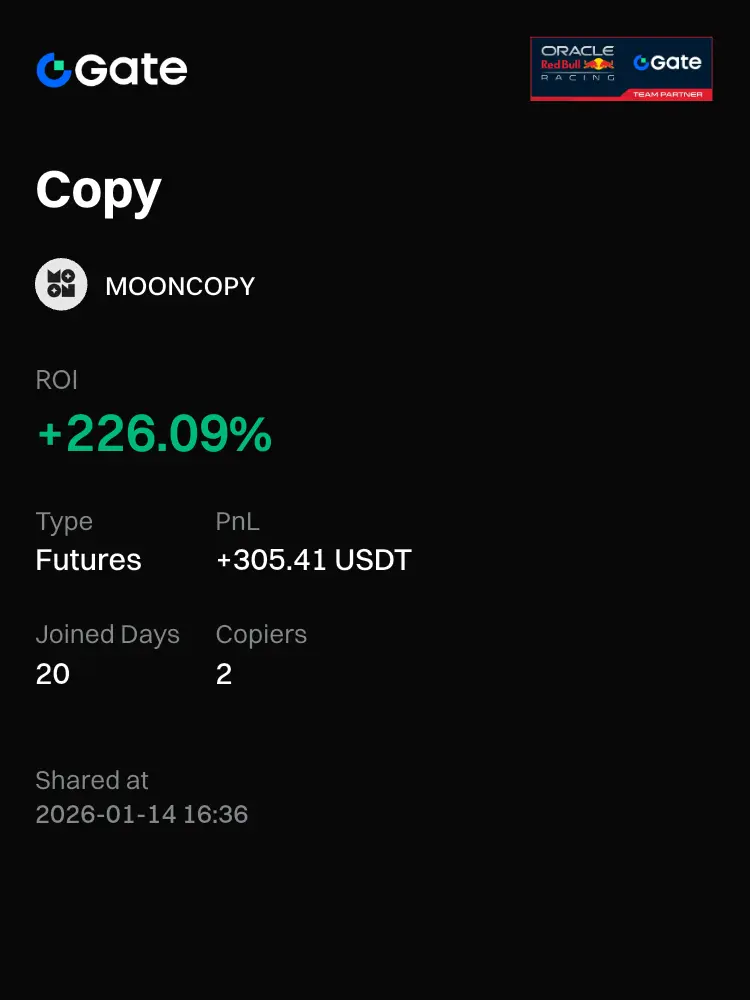Click the +305.41 USDT PnL value
Viewport: 750px width, 1000px height.
[314, 560]
